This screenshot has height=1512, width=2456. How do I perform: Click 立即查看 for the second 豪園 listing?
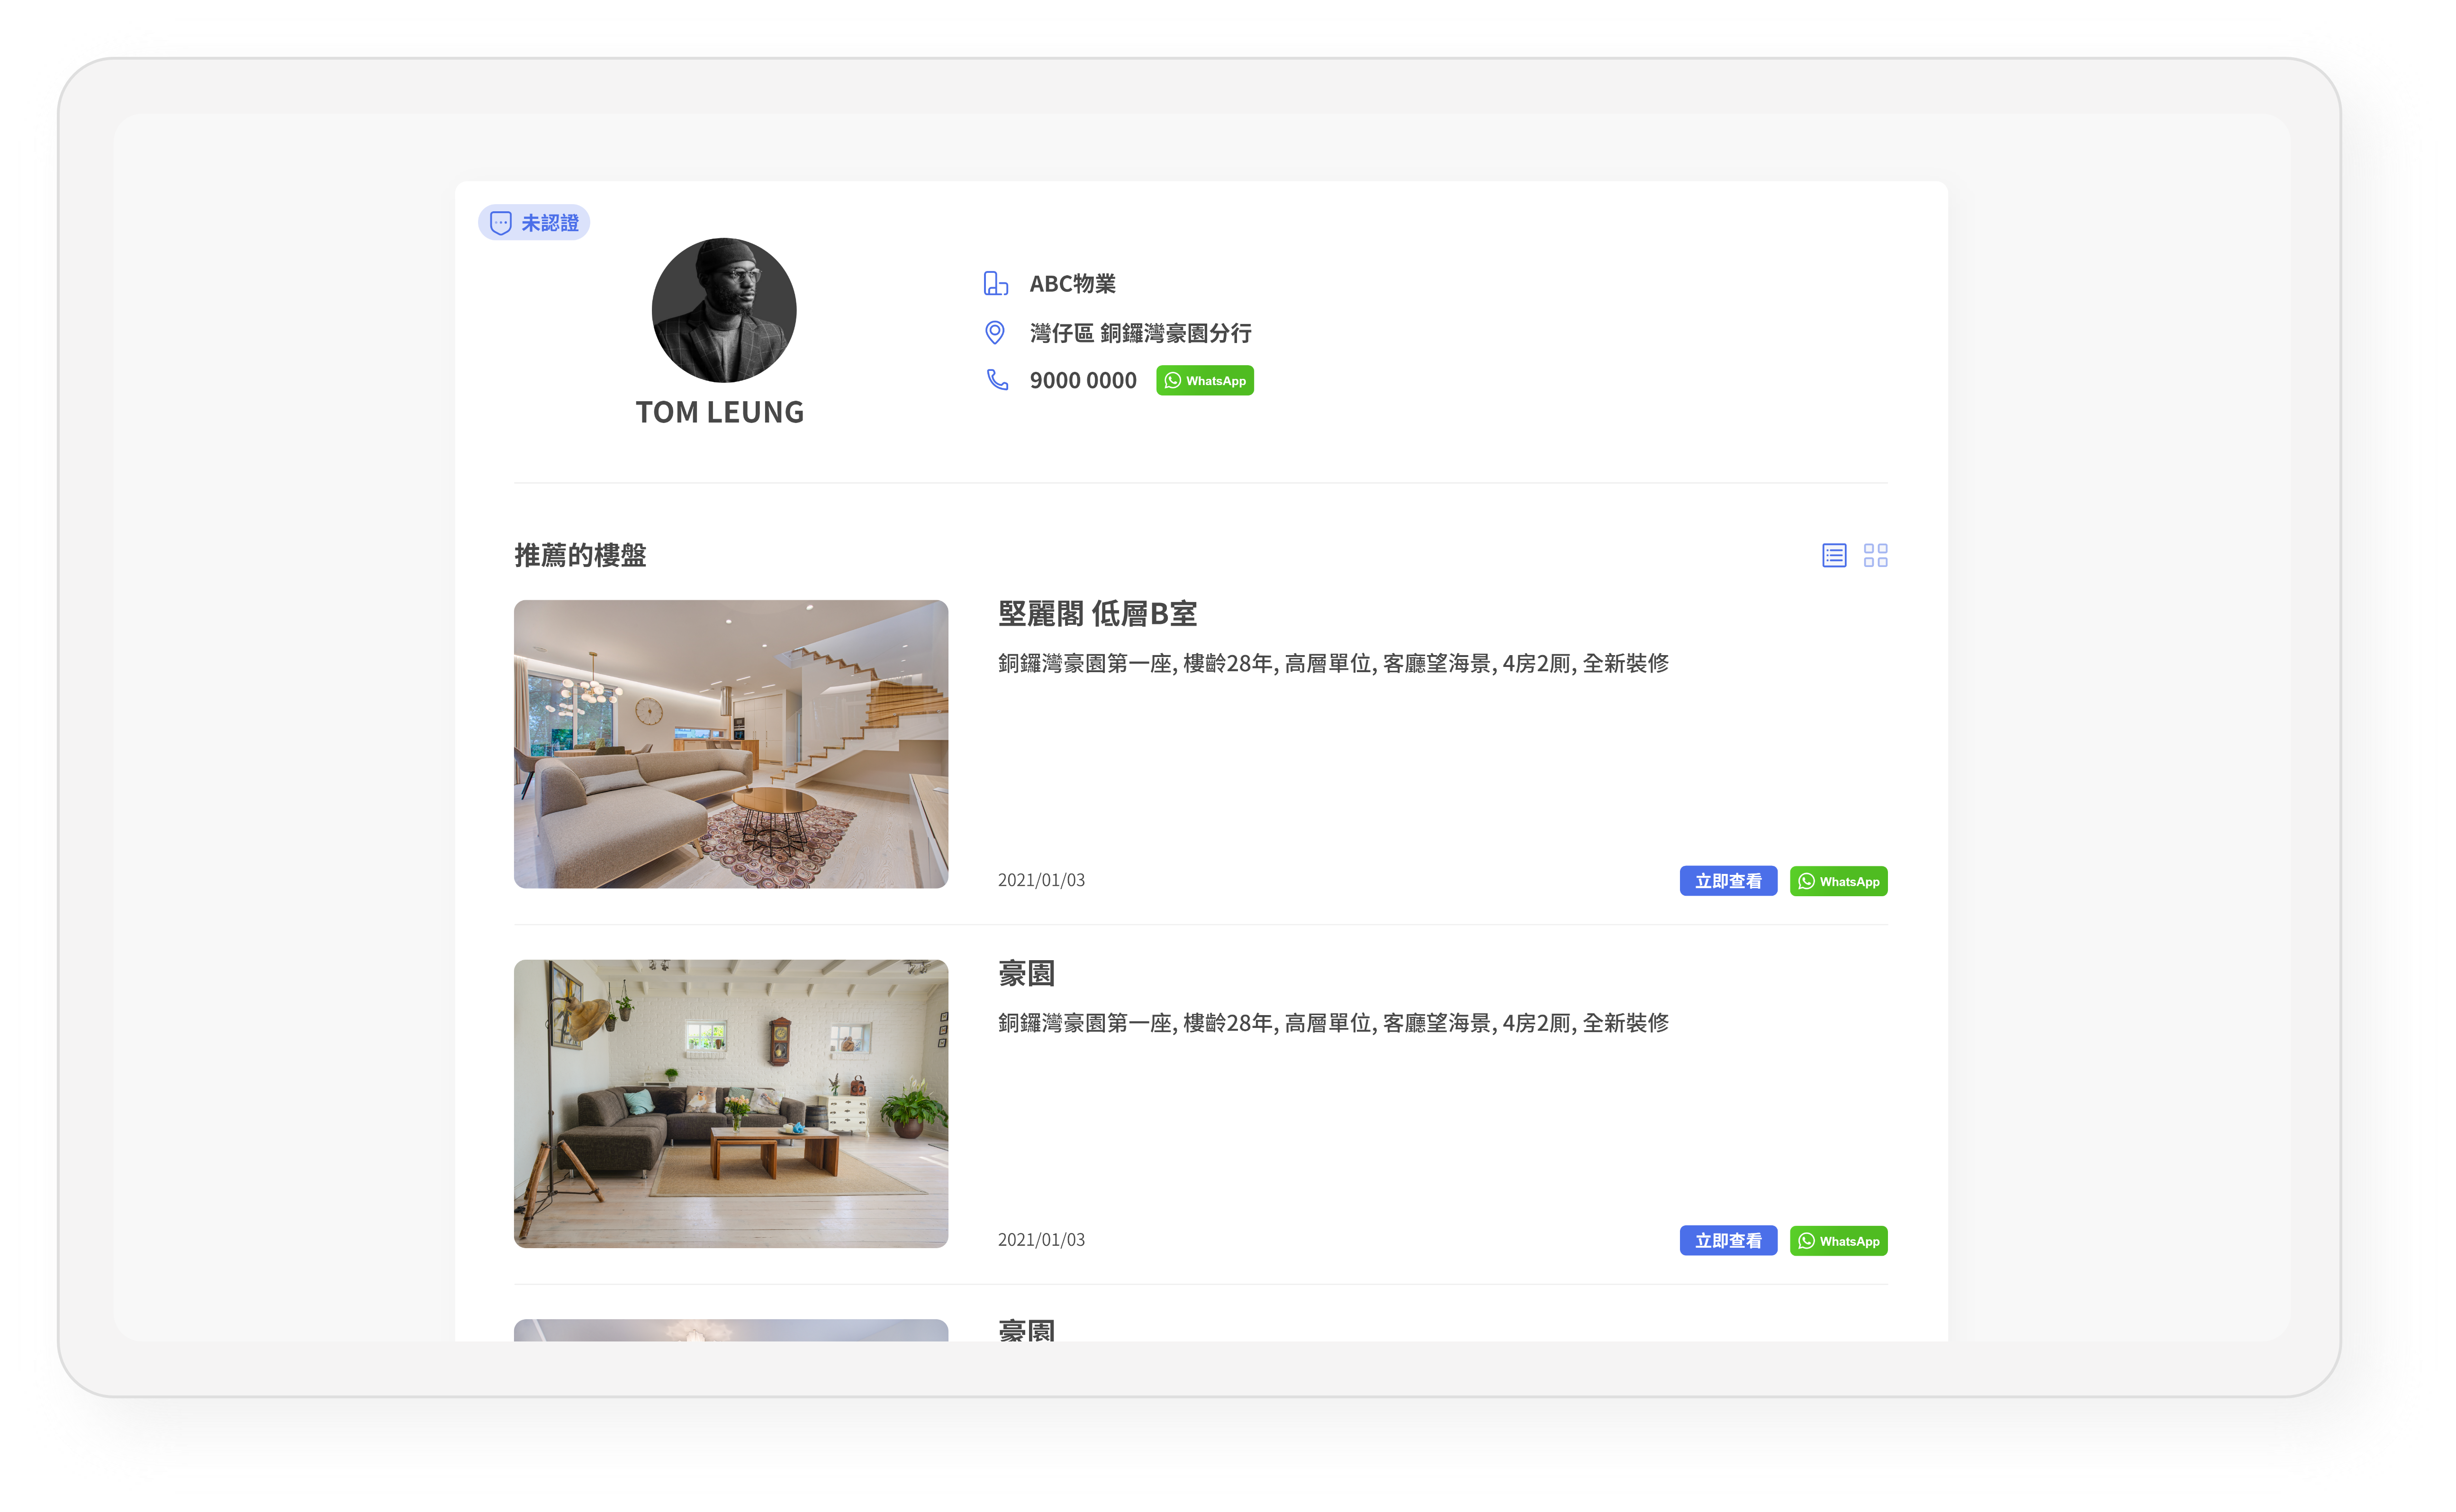click(x=1728, y=1240)
